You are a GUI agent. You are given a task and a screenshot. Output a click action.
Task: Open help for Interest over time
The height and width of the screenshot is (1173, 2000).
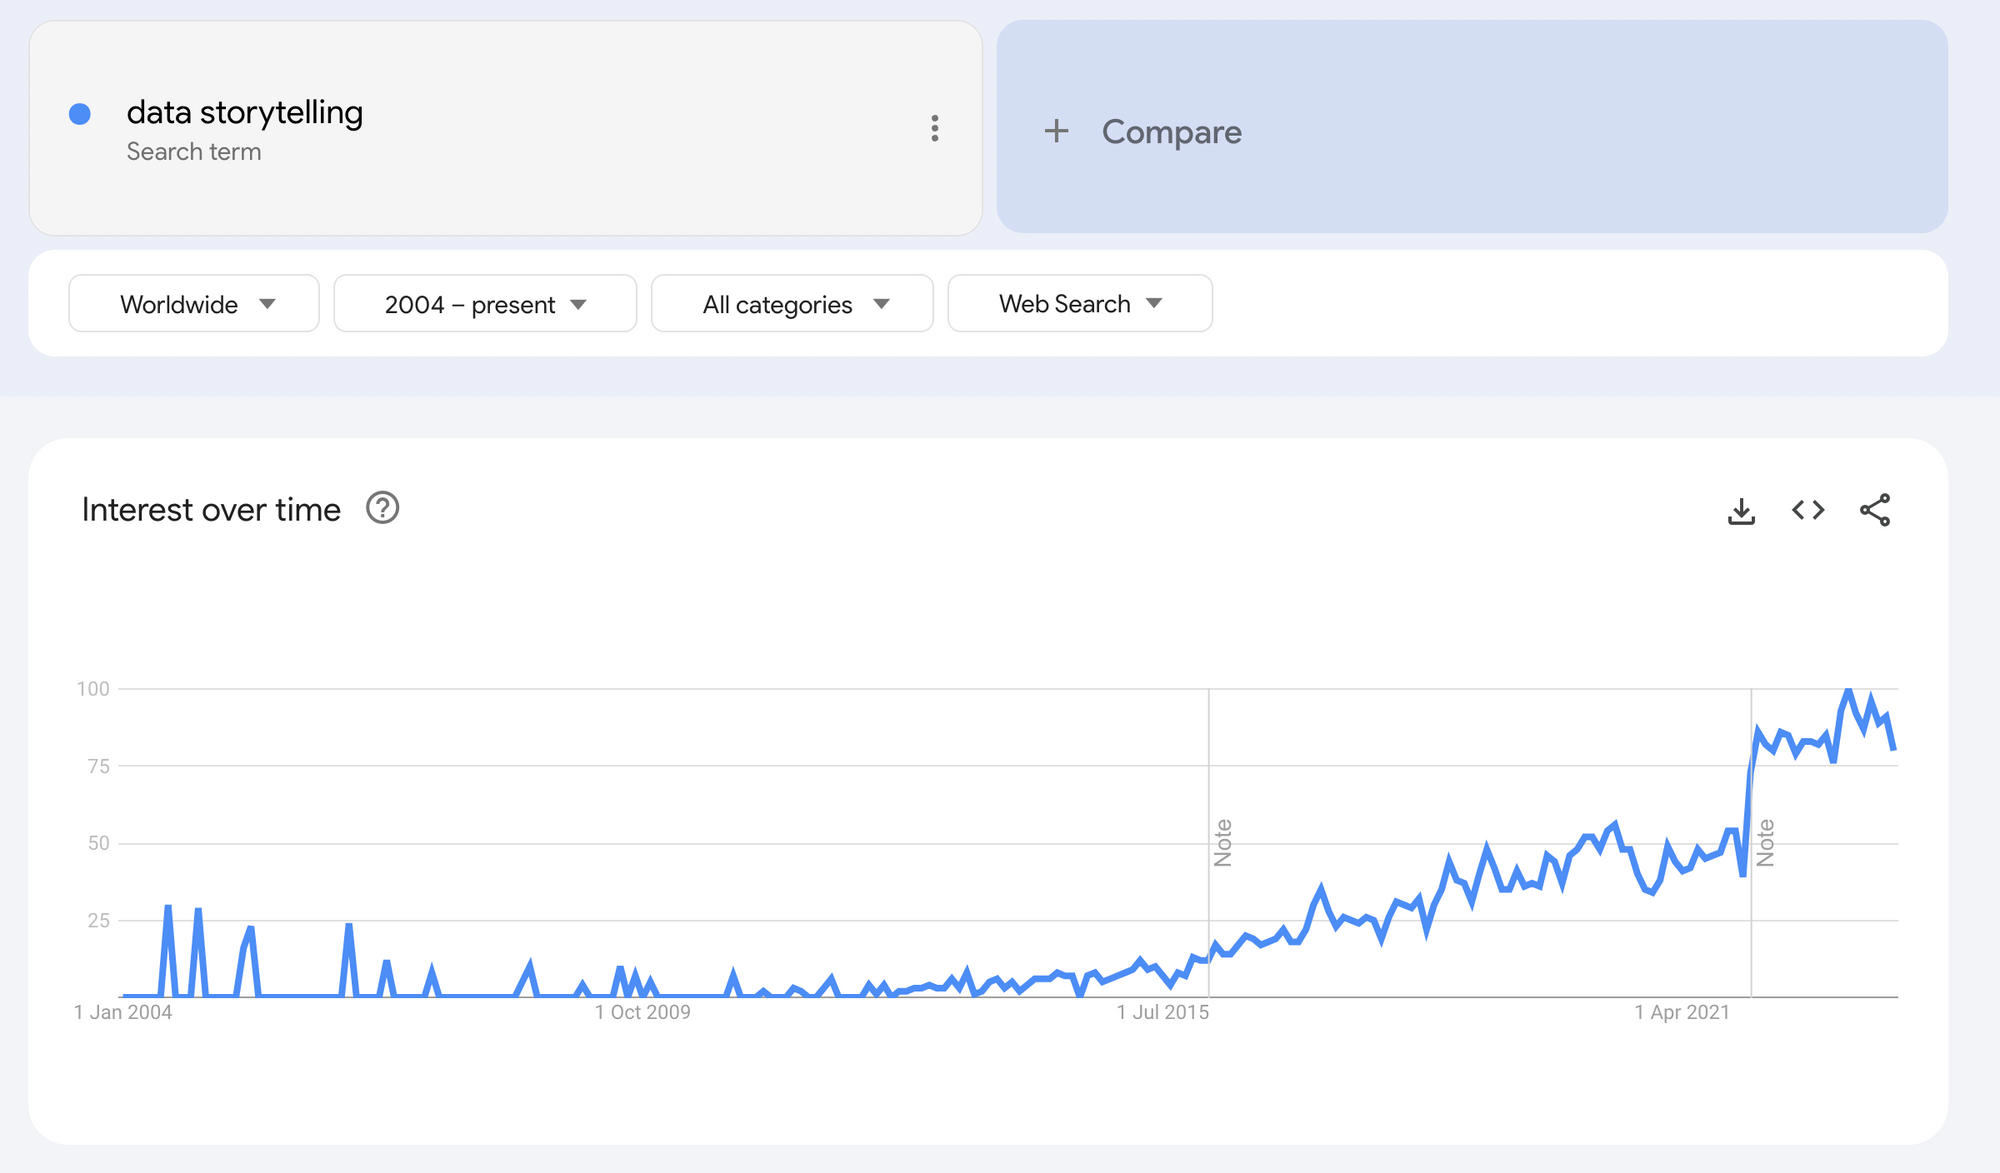click(382, 508)
